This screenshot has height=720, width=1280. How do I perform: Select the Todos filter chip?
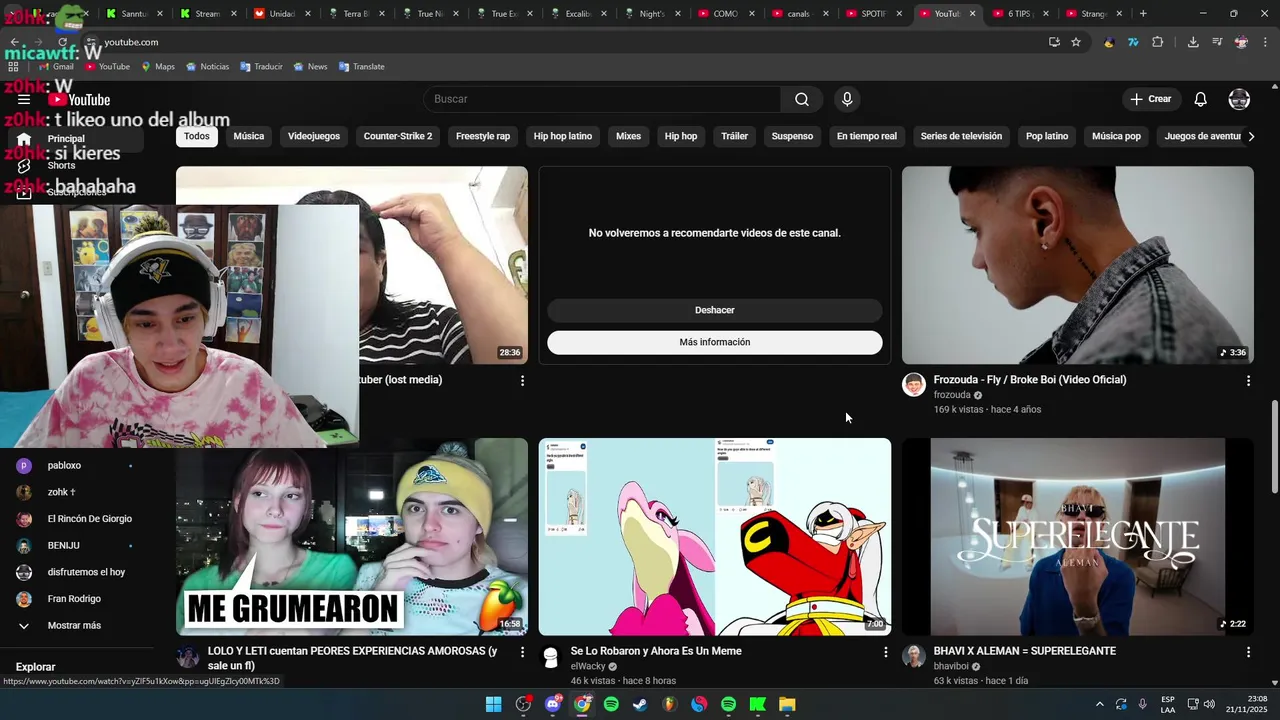(197, 136)
